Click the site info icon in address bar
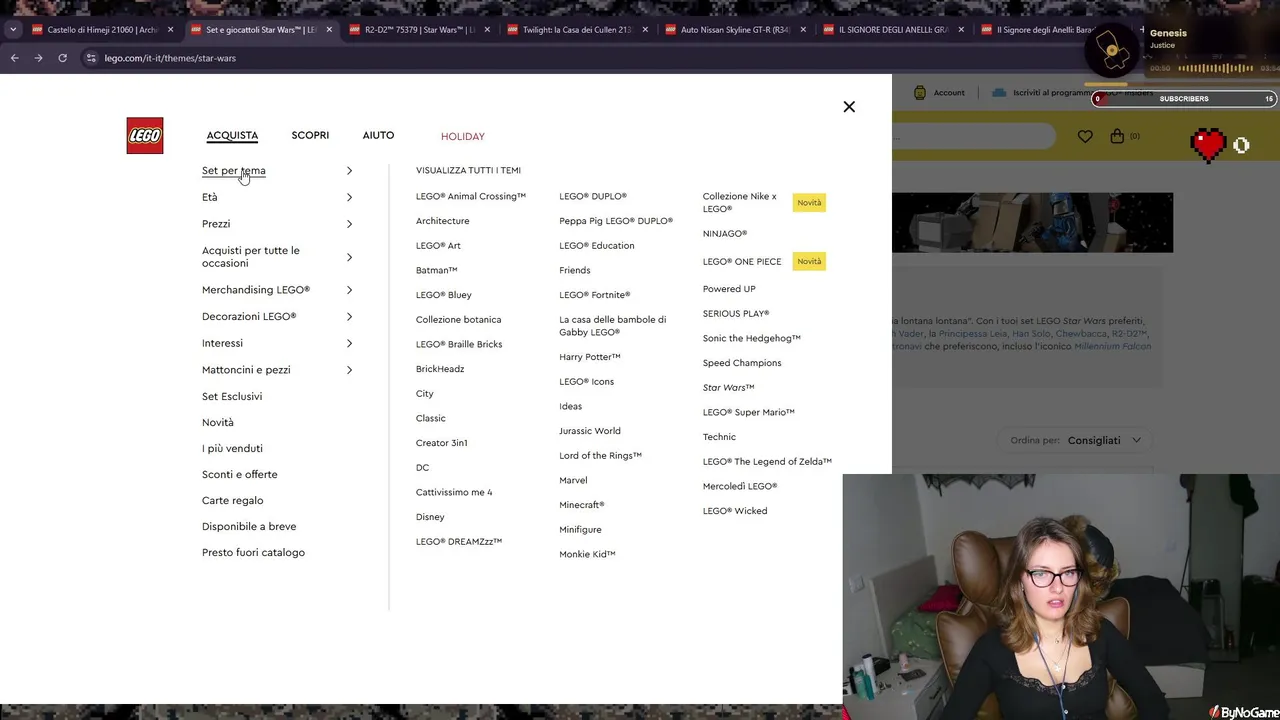1280x720 pixels. pyautogui.click(x=91, y=58)
